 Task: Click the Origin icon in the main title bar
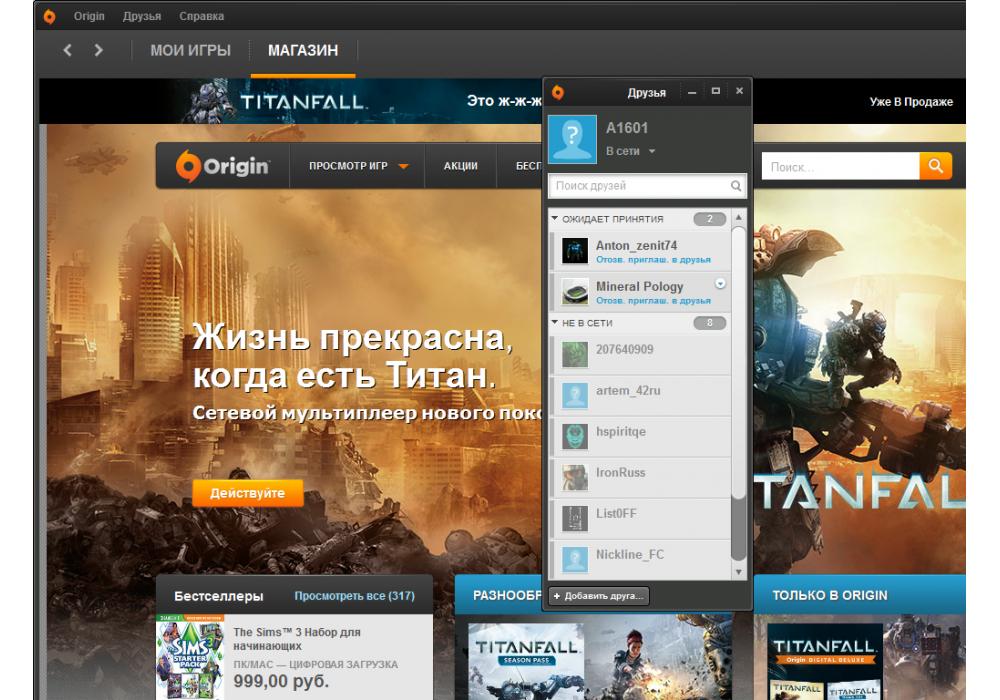[50, 16]
